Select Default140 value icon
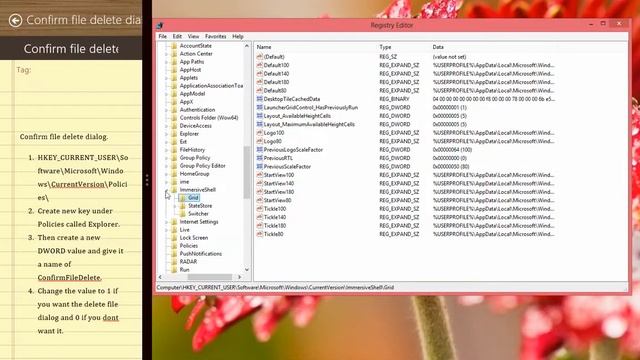This screenshot has height=360, width=640. pos(260,73)
